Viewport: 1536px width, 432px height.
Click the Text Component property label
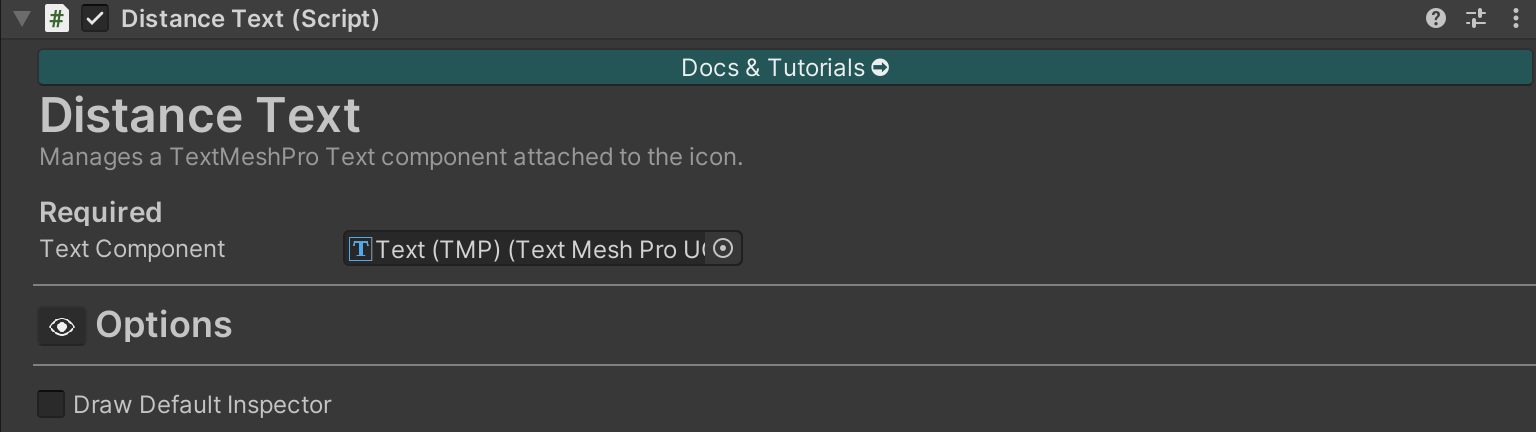point(132,248)
